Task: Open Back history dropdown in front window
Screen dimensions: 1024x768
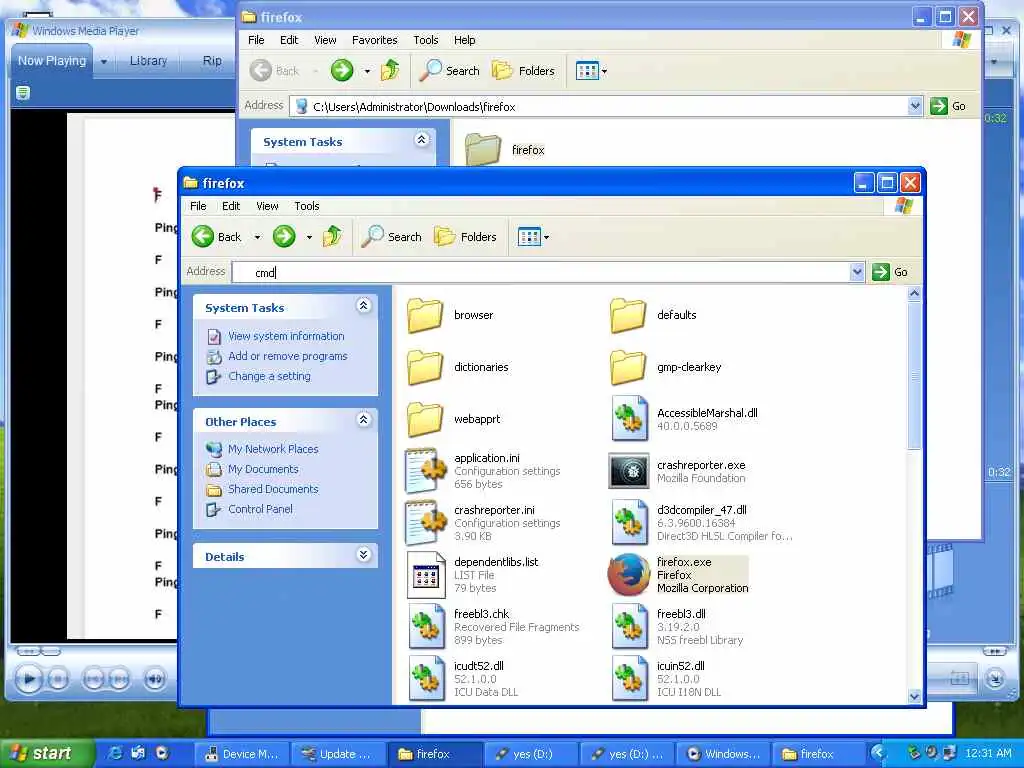Action: coord(257,237)
